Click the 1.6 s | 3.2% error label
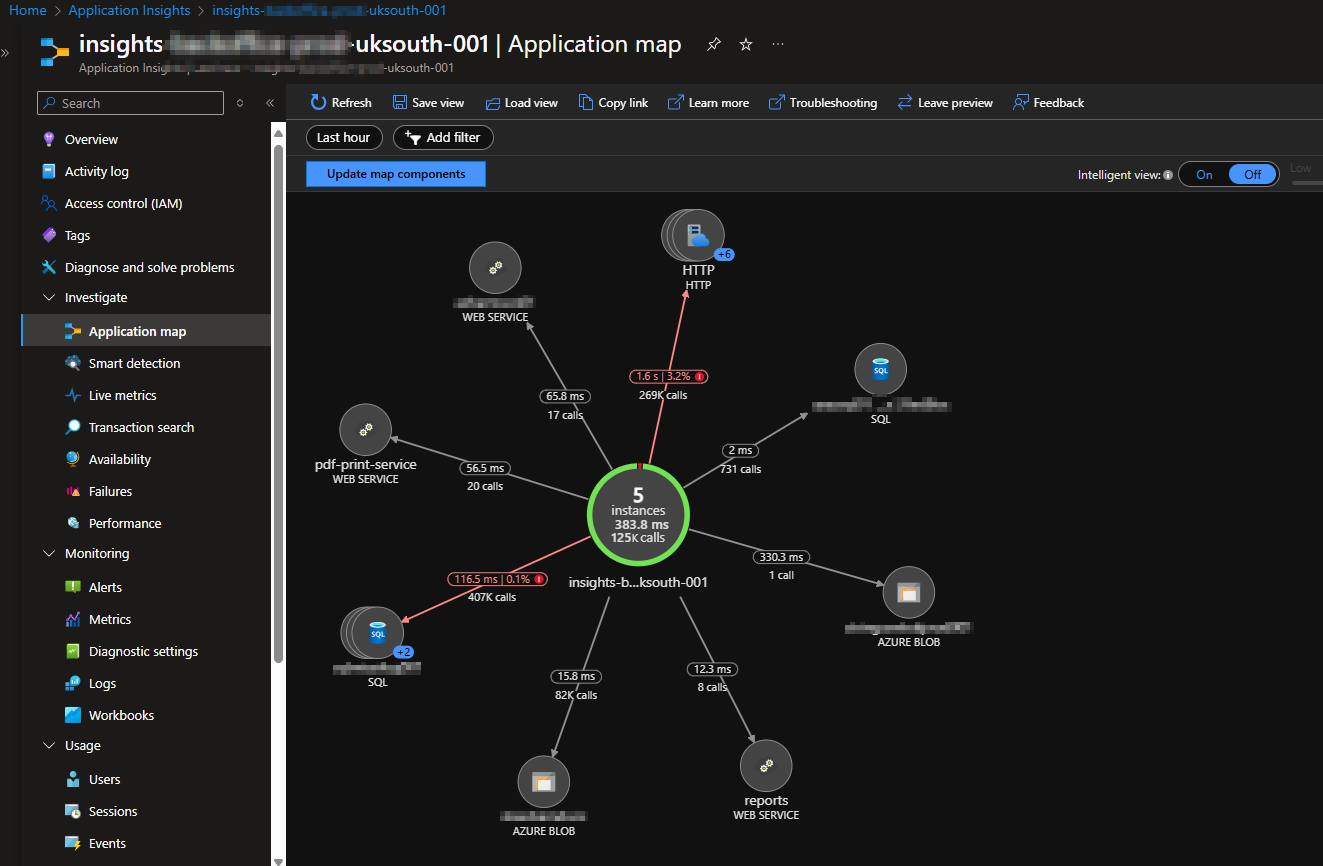The width and height of the screenshot is (1323, 866). [668, 376]
